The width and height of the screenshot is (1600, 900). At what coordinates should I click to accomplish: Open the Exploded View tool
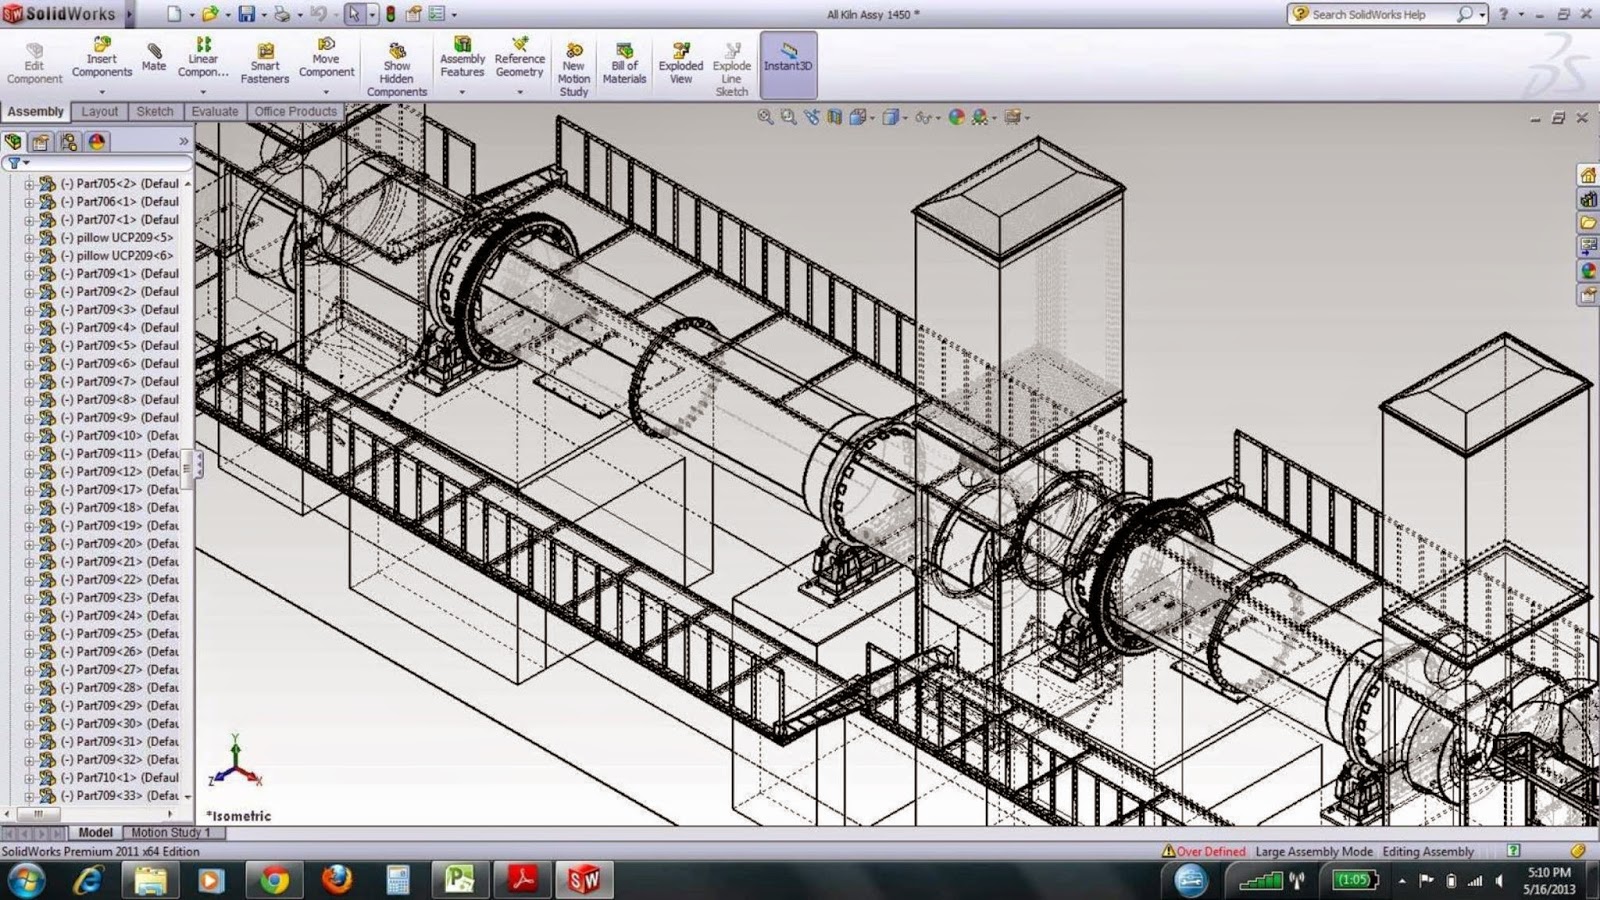tap(681, 62)
